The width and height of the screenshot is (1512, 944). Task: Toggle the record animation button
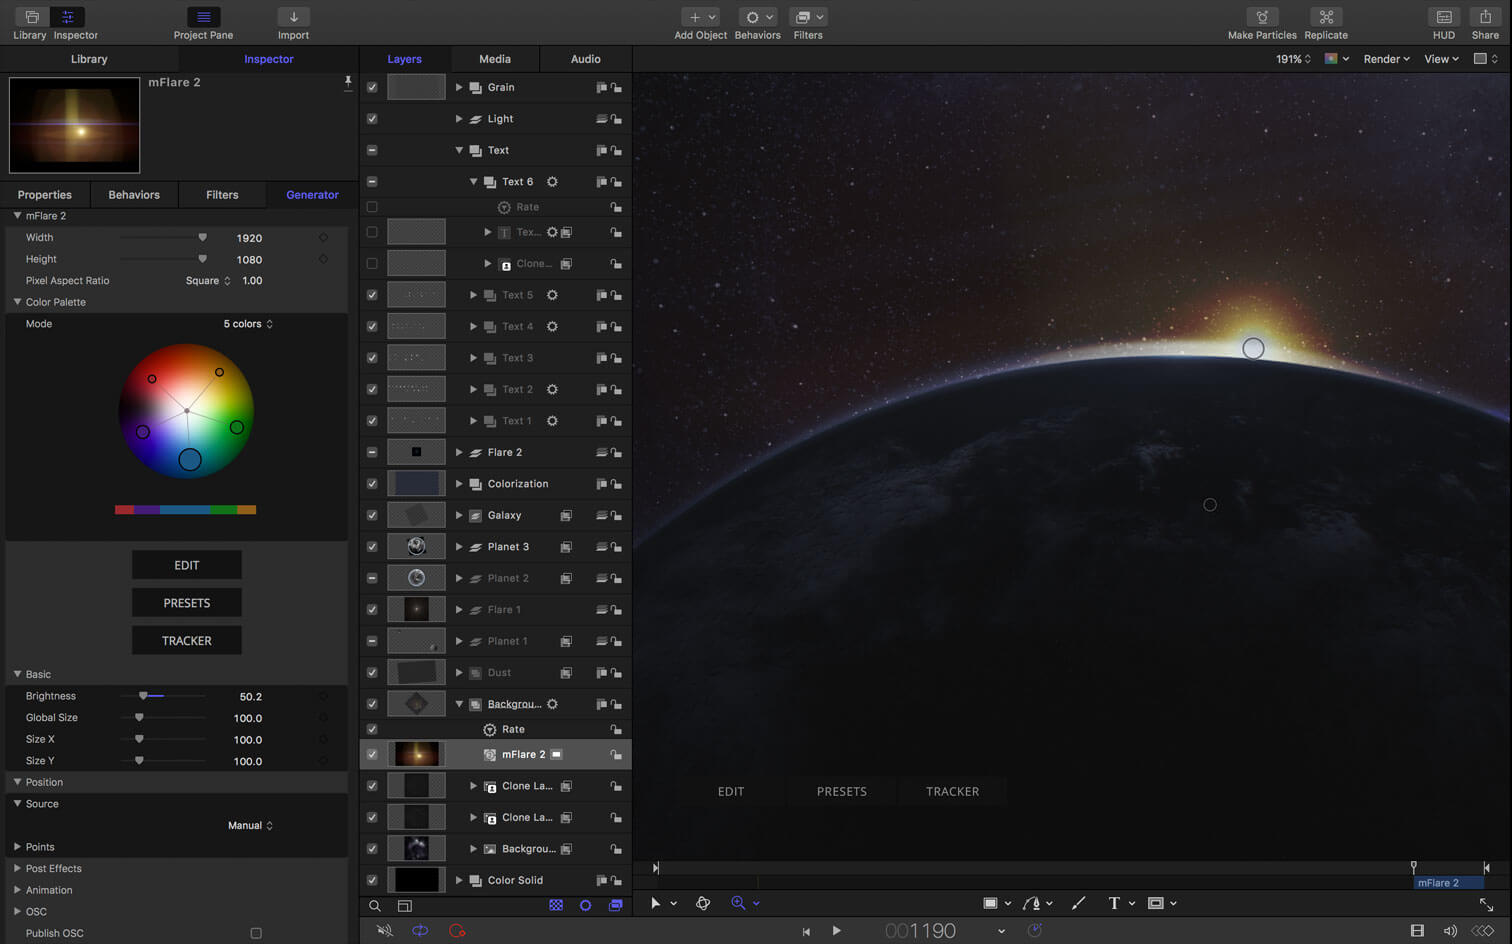(x=458, y=931)
